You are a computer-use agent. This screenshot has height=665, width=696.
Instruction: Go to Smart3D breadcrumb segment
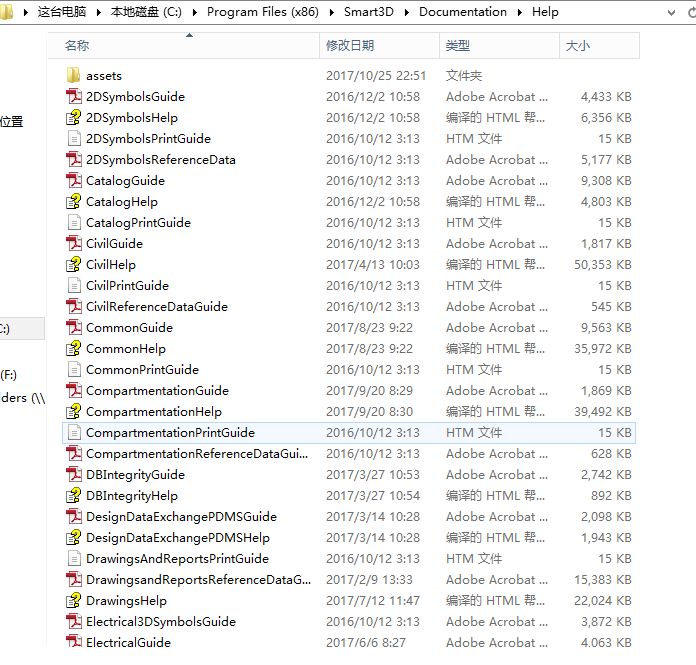[369, 12]
